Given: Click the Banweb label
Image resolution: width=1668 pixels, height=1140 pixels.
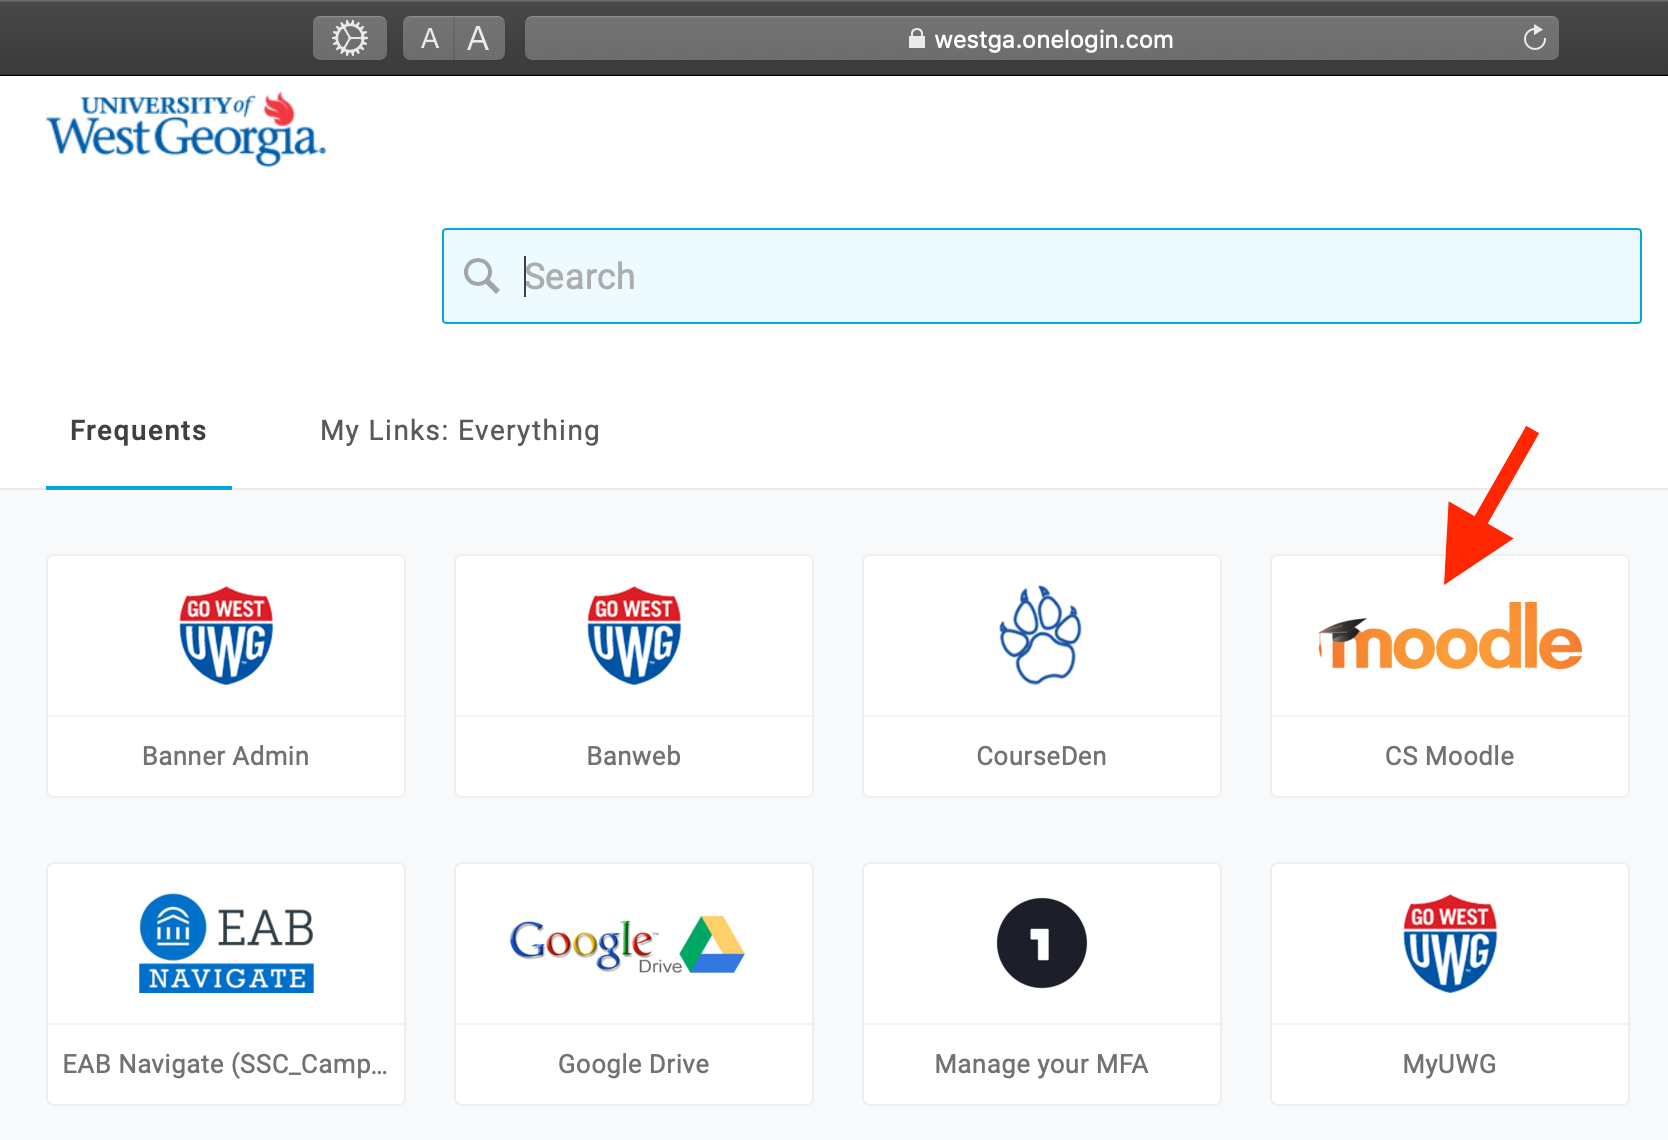Looking at the screenshot, I should click(x=634, y=756).
